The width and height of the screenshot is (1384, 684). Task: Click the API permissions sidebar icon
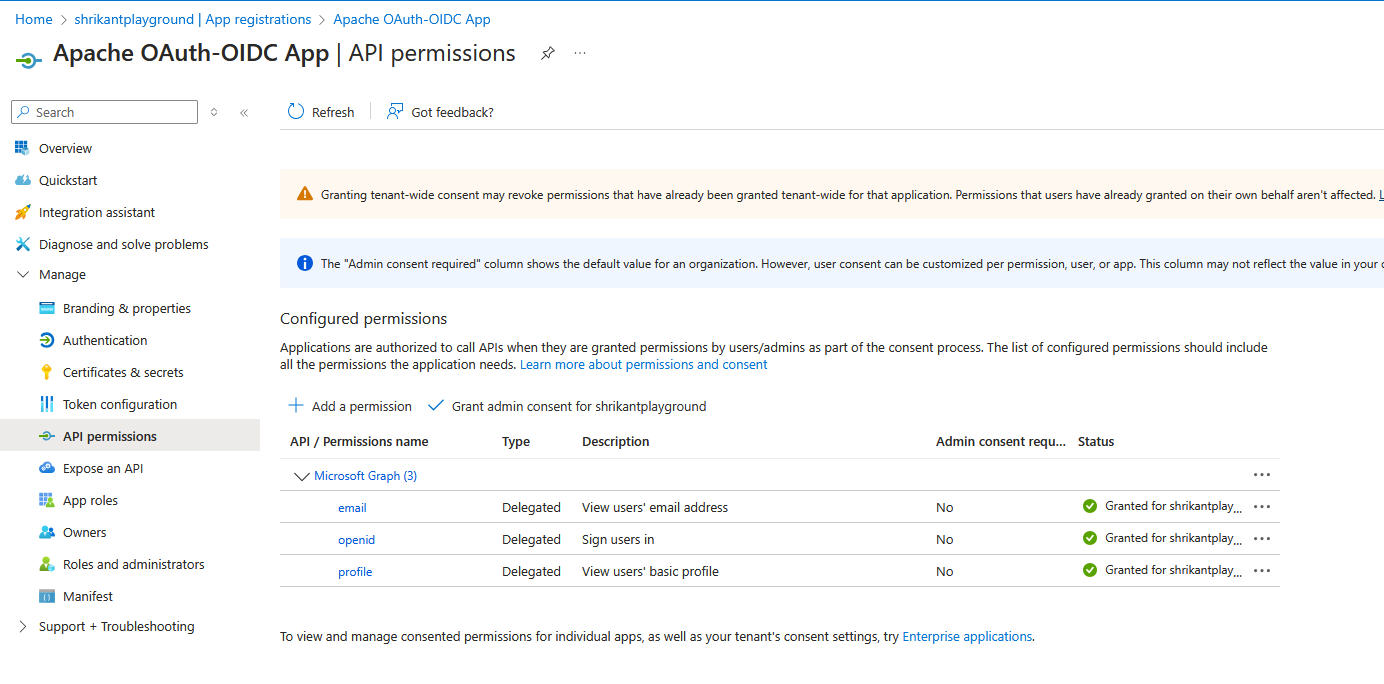(46, 436)
